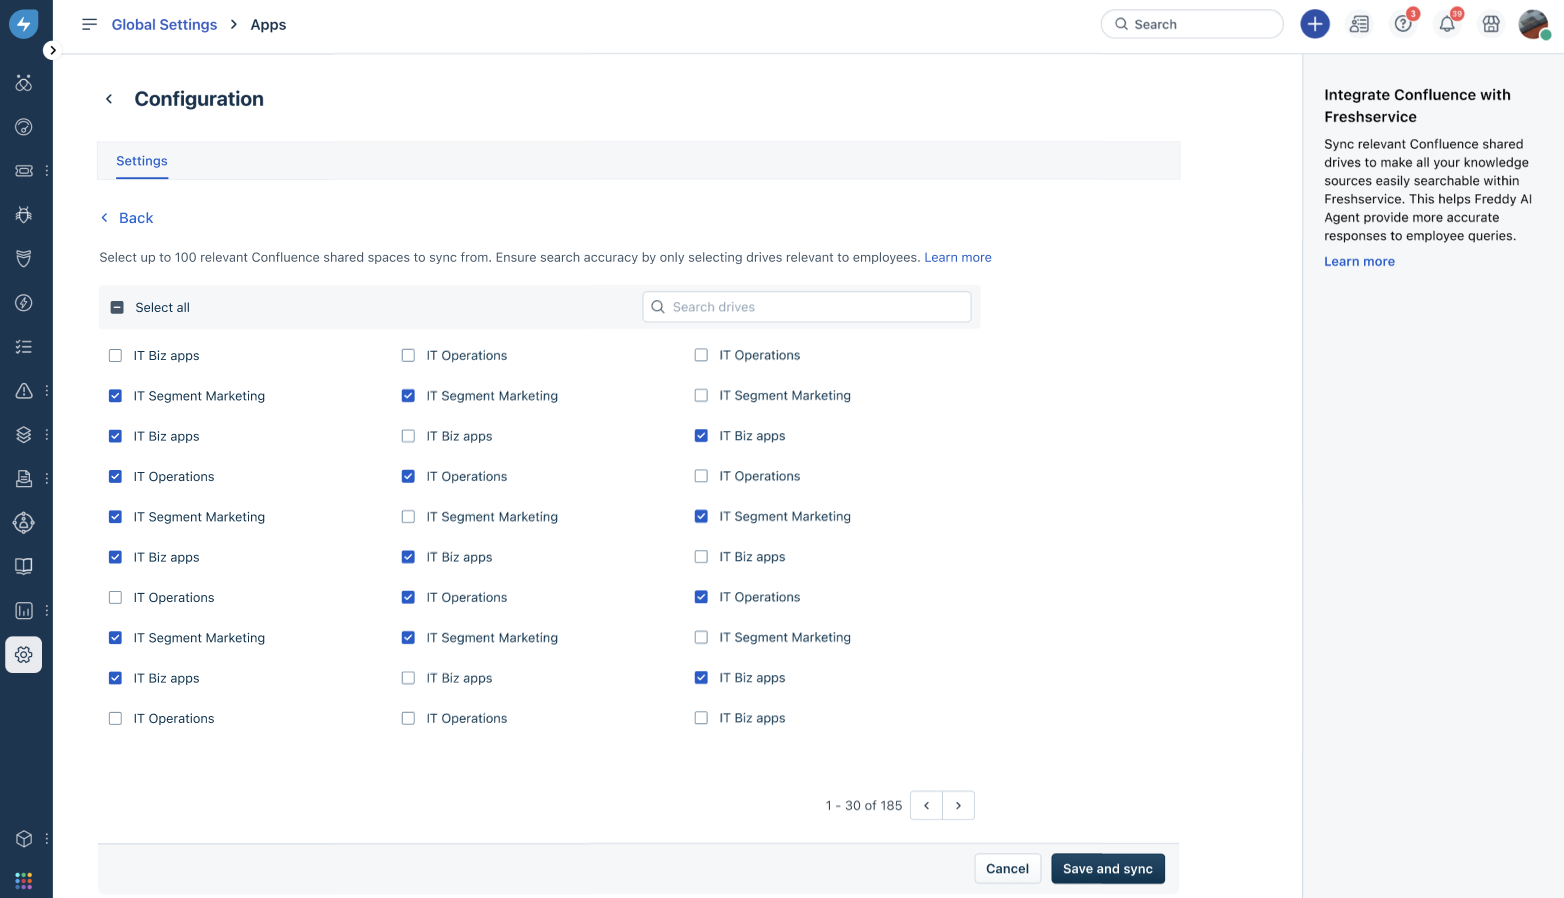
Task: Click the magnifier icon in Search drives
Action: (x=658, y=307)
